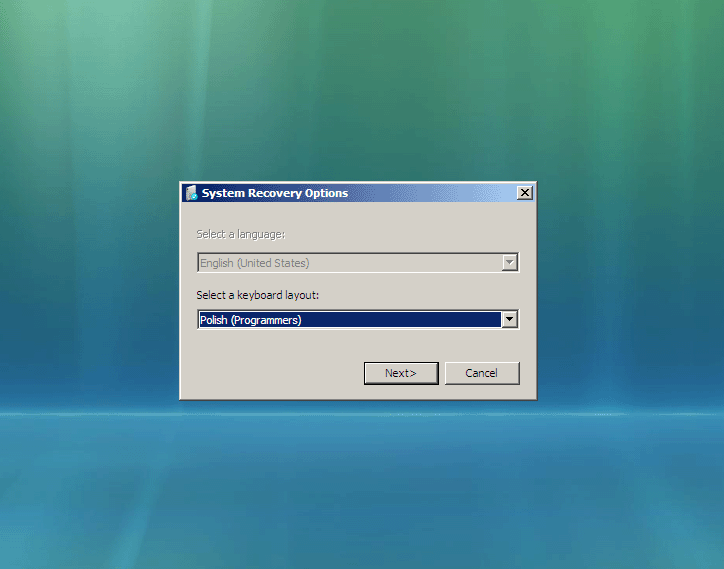Click the 'Select a keyboard layout:' label

[x=258, y=295]
